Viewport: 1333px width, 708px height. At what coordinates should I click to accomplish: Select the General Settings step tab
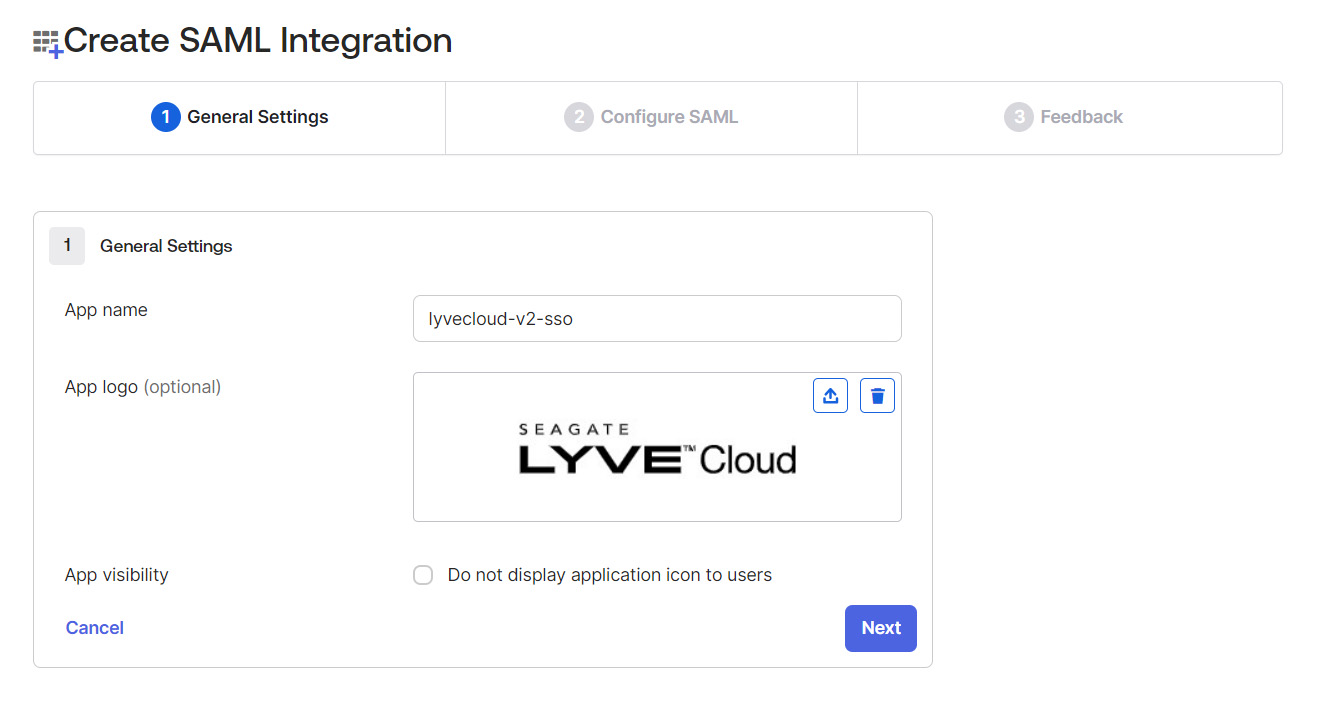tap(239, 116)
